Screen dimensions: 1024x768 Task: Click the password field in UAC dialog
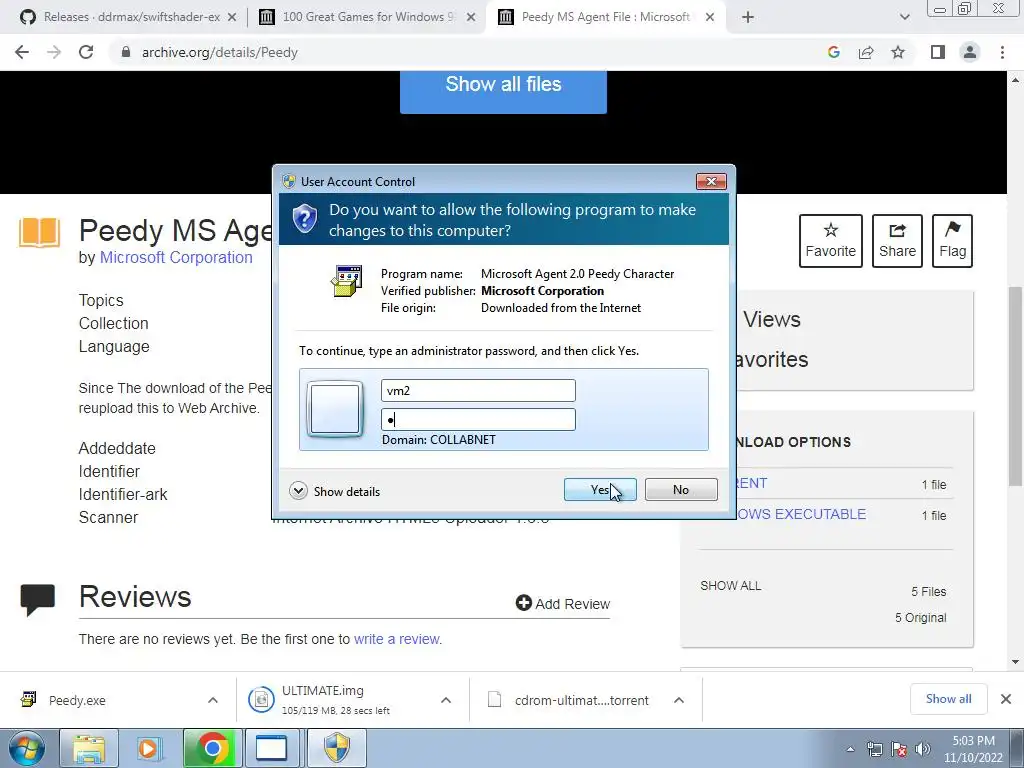click(478, 419)
